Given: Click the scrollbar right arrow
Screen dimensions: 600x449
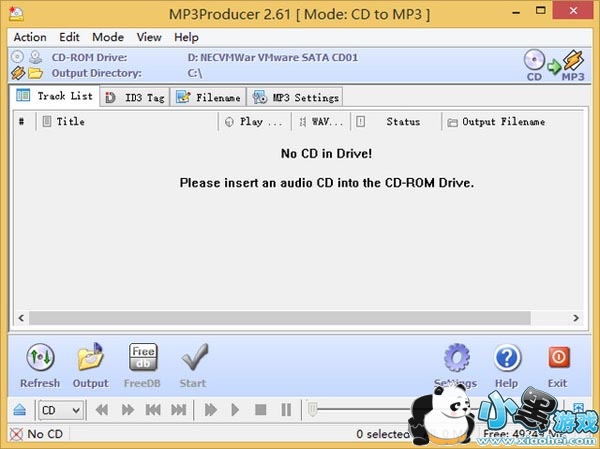Looking at the screenshot, I should tap(576, 318).
